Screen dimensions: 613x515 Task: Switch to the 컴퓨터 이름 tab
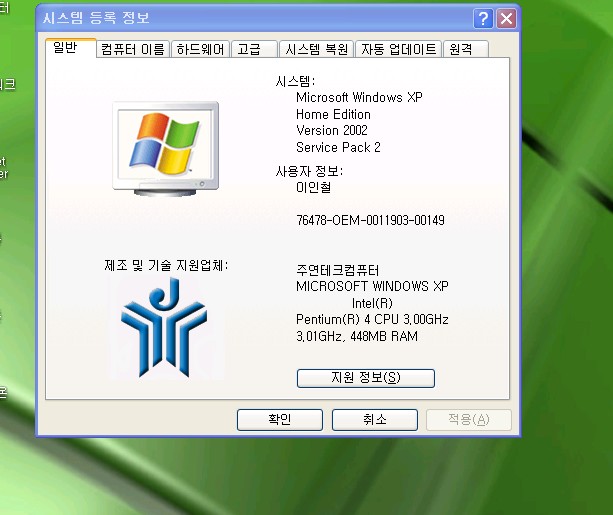click(132, 49)
